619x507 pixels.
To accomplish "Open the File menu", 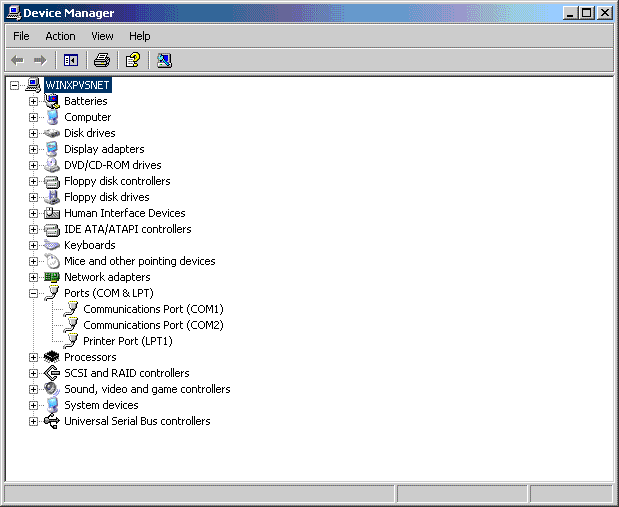I will click(21, 36).
